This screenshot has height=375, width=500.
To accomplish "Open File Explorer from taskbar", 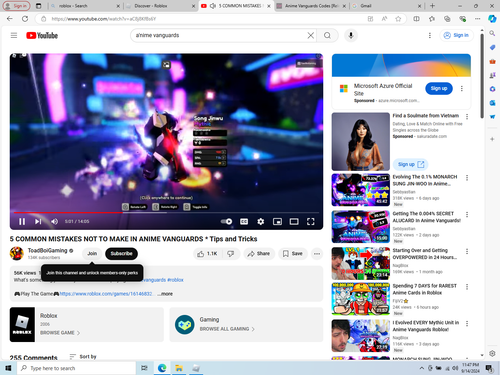I will click(179, 368).
